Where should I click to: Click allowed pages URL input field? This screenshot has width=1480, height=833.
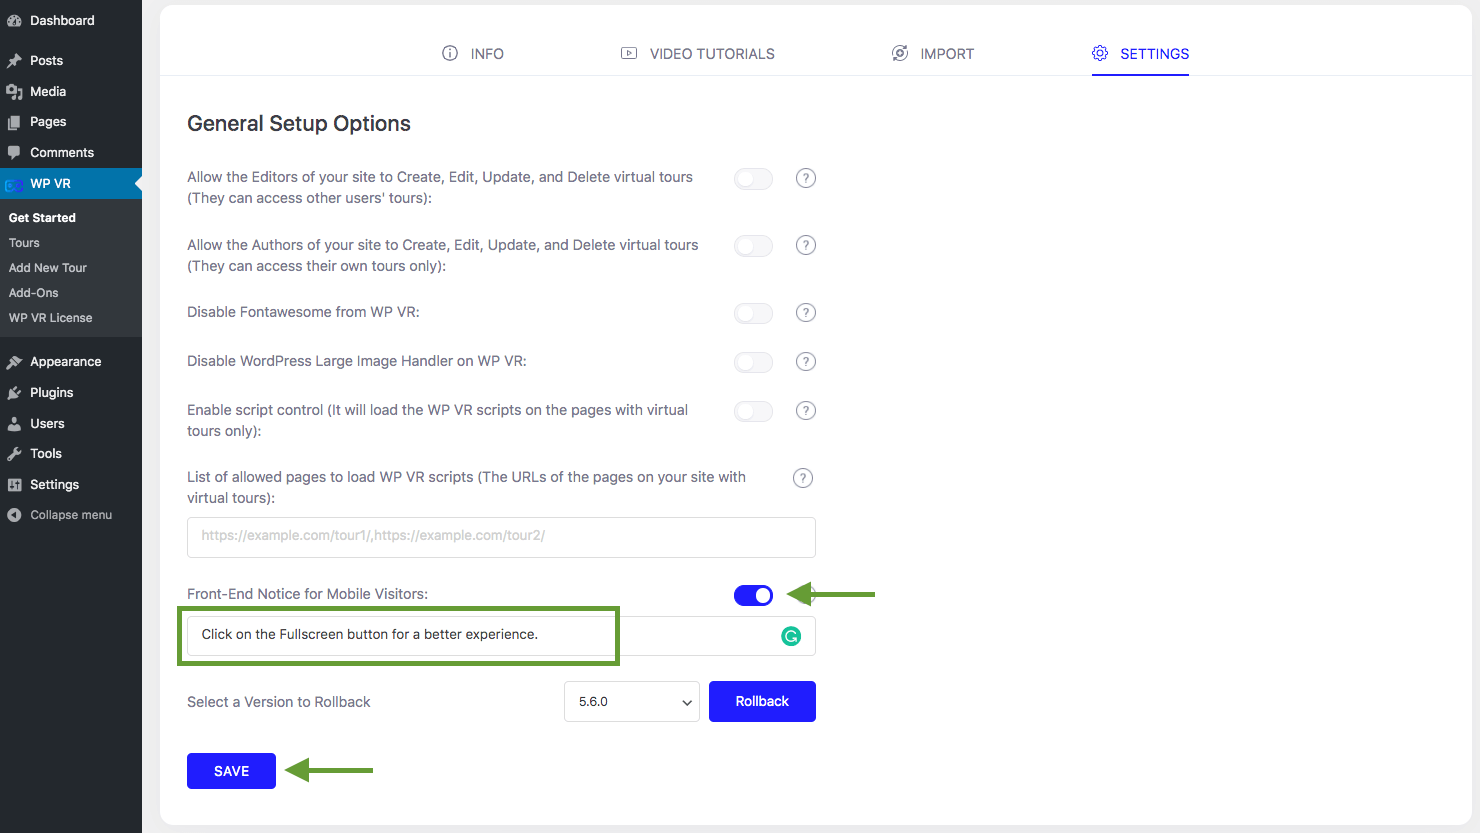[x=501, y=537]
